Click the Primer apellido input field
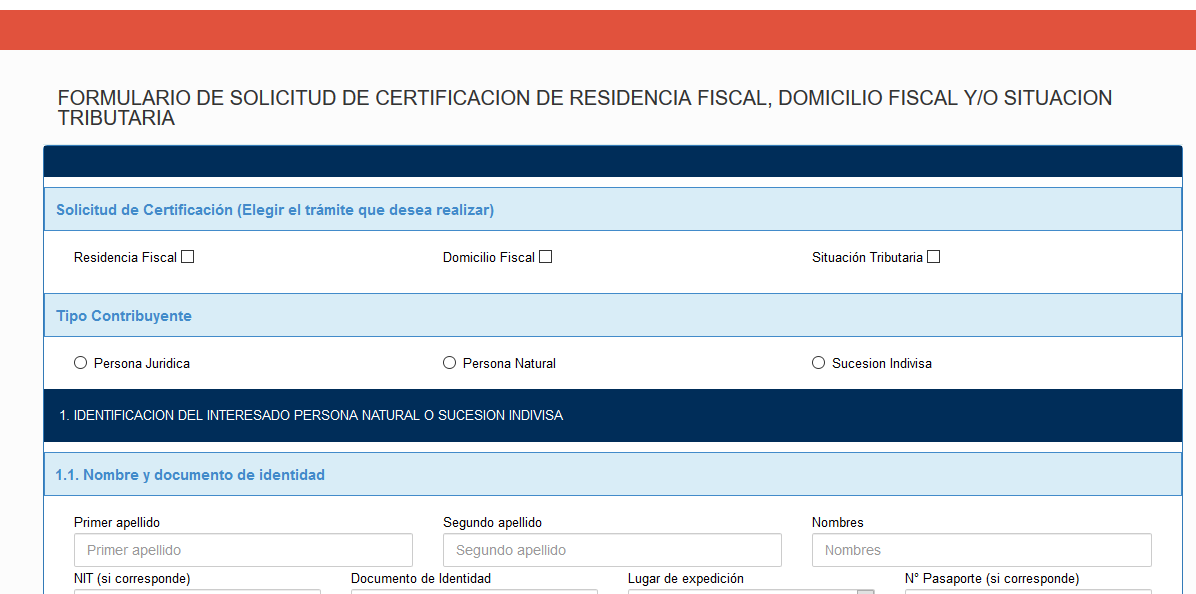1196x594 pixels. tap(243, 549)
